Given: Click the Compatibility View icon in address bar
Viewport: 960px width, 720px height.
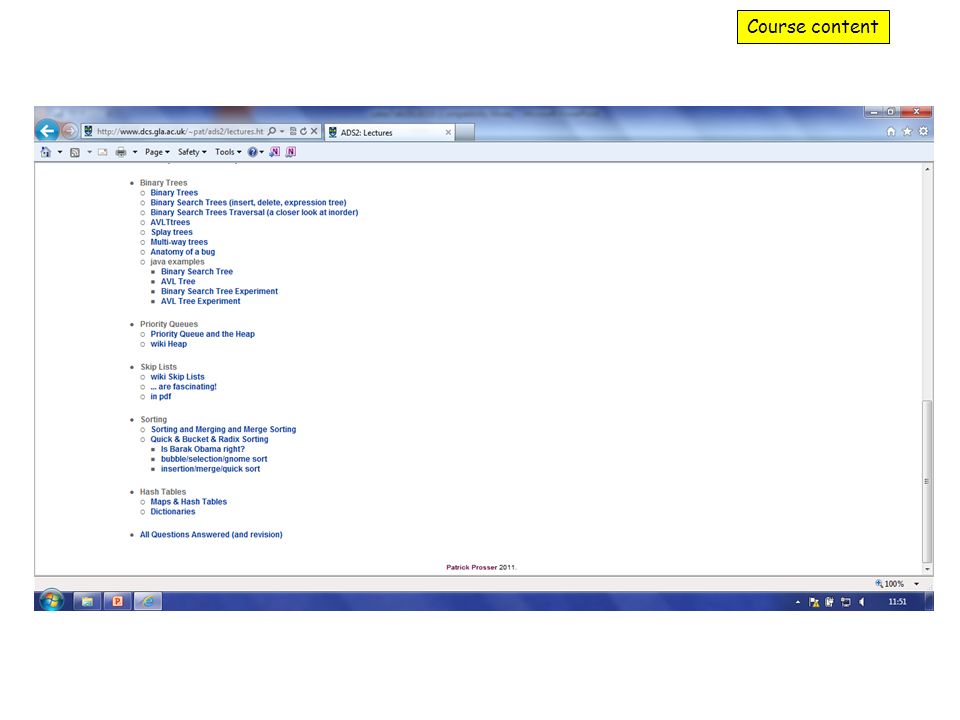Looking at the screenshot, I should coord(293,131).
